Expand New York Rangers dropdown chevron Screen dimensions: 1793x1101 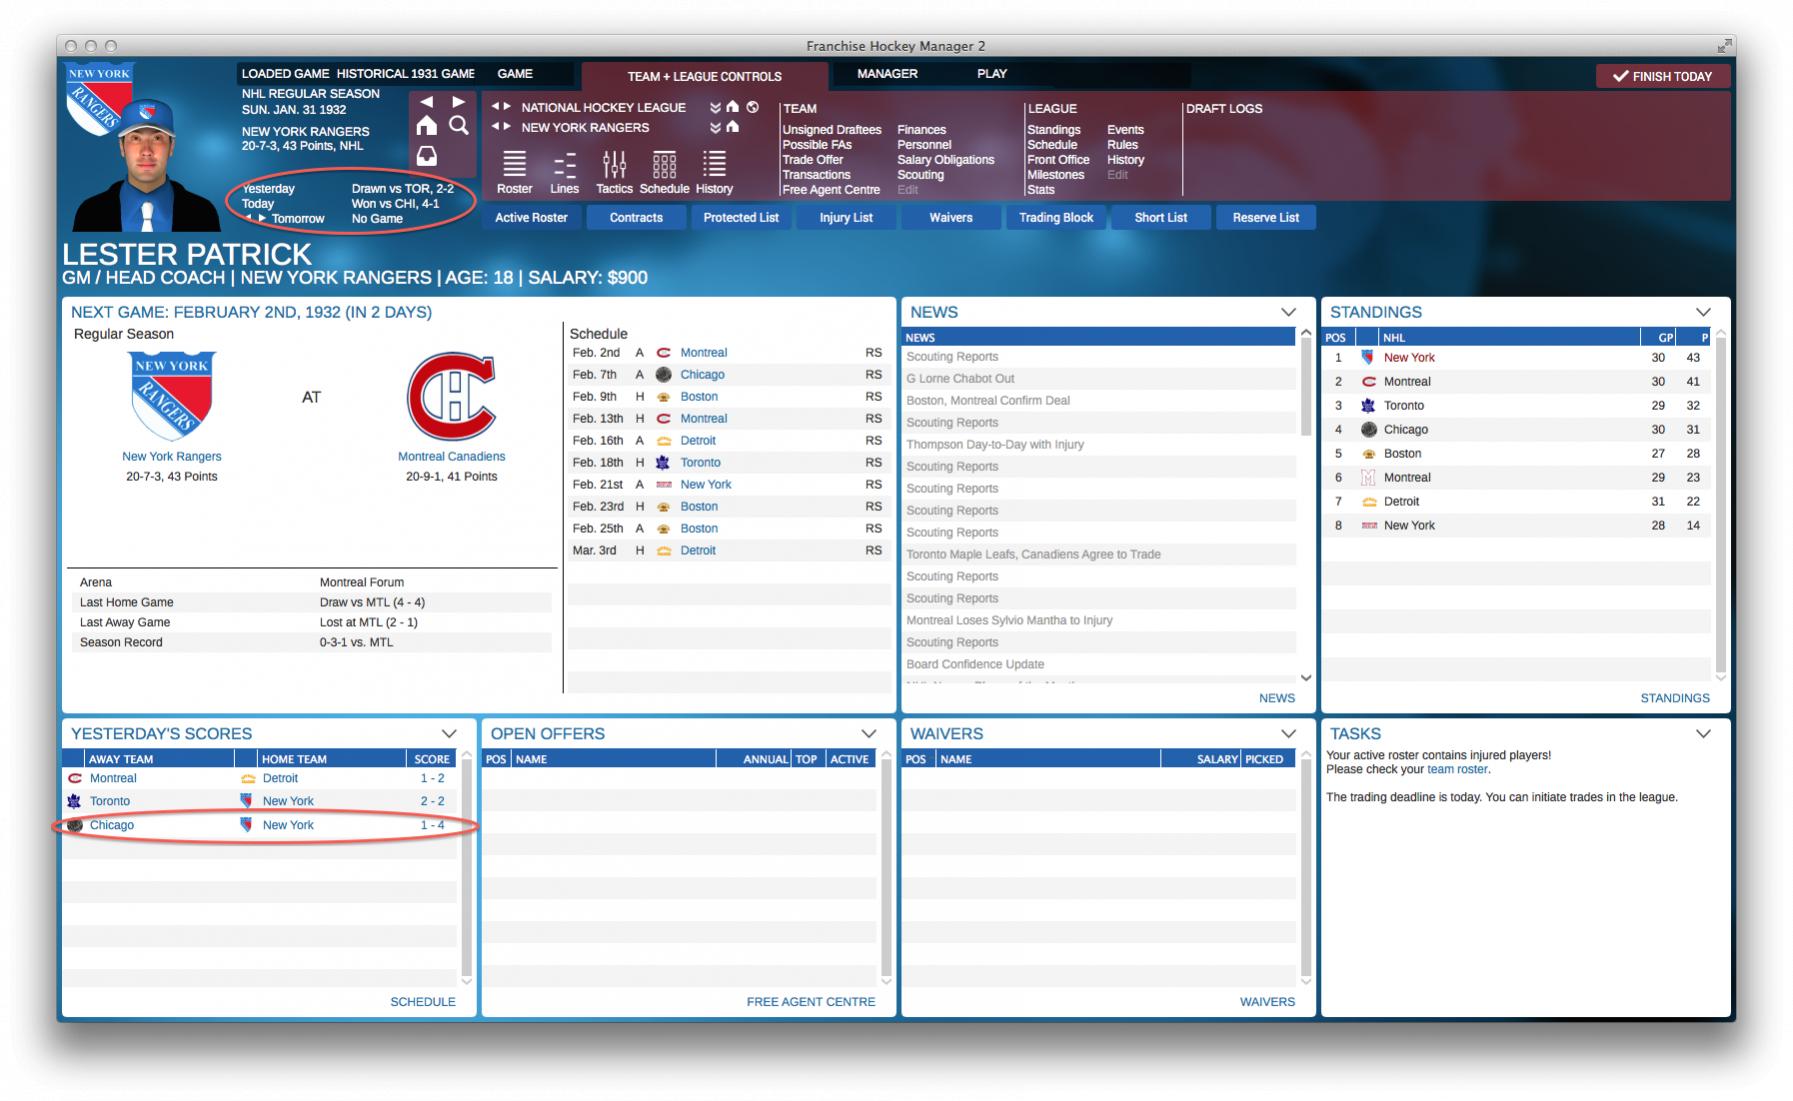click(715, 128)
